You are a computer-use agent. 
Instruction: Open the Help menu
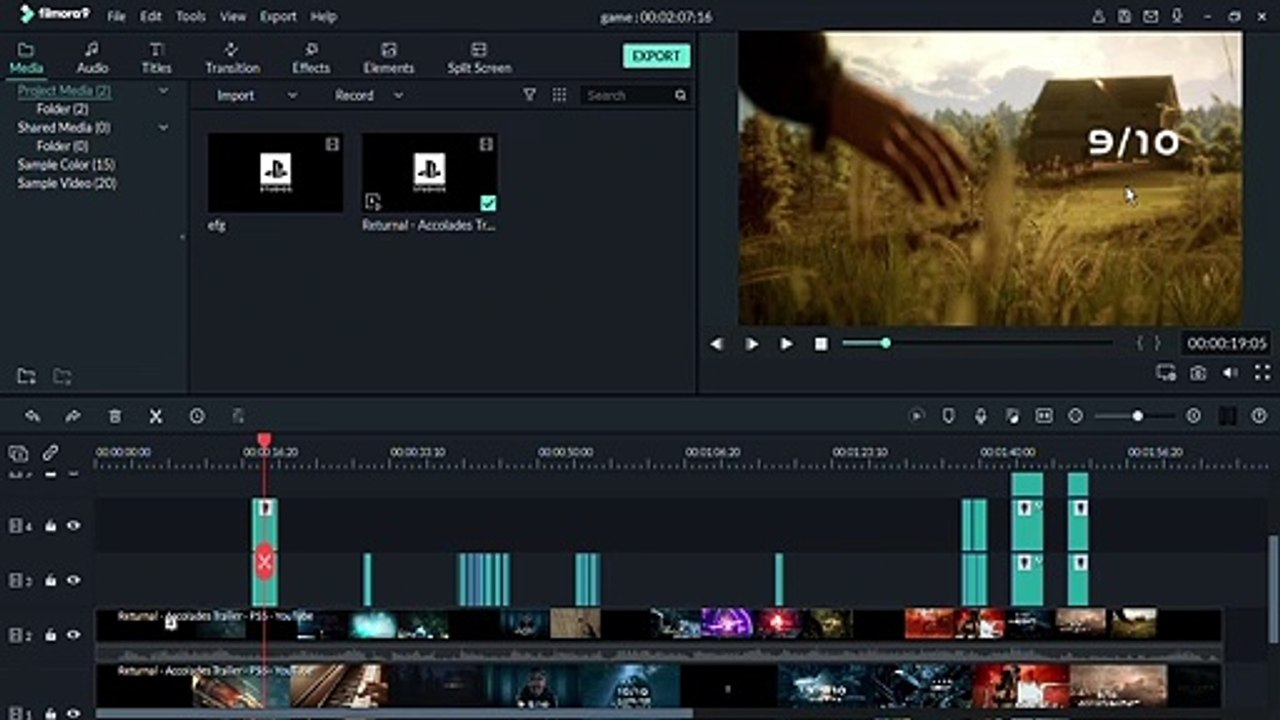[323, 16]
